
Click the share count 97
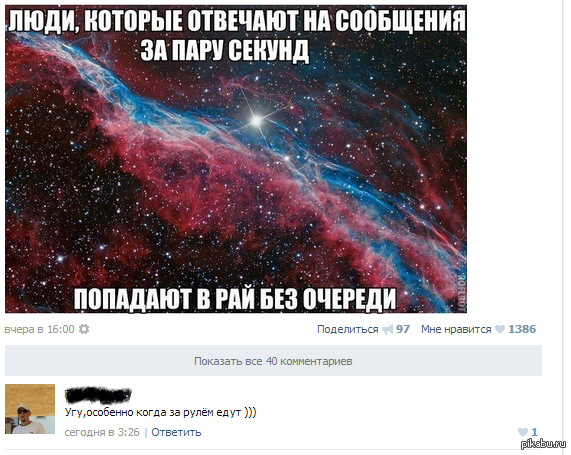coord(403,329)
